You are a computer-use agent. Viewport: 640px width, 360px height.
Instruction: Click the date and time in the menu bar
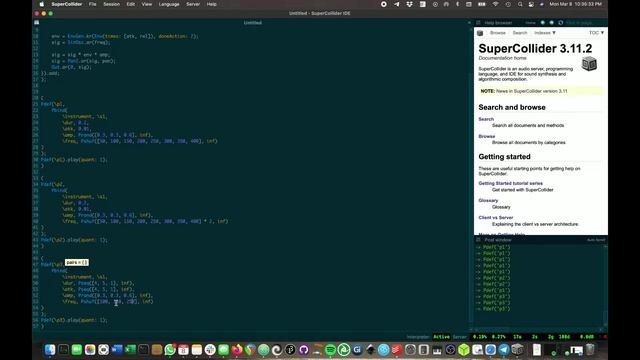pyautogui.click(x=576, y=4)
